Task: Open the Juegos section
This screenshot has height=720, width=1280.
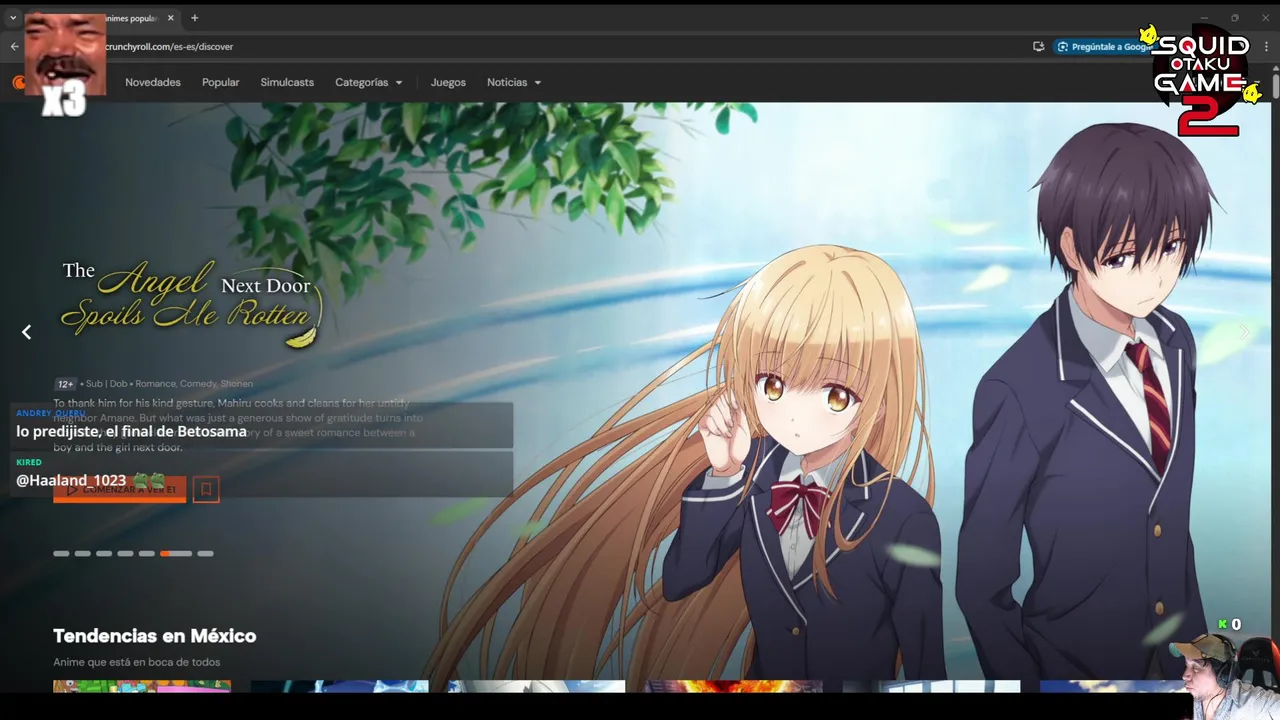Action: 448,82
